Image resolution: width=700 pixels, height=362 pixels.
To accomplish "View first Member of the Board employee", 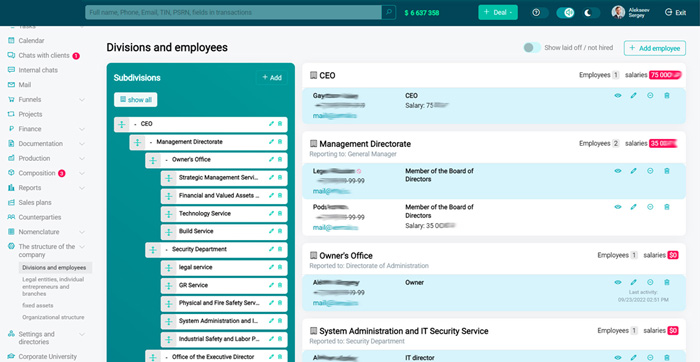I will click(618, 171).
